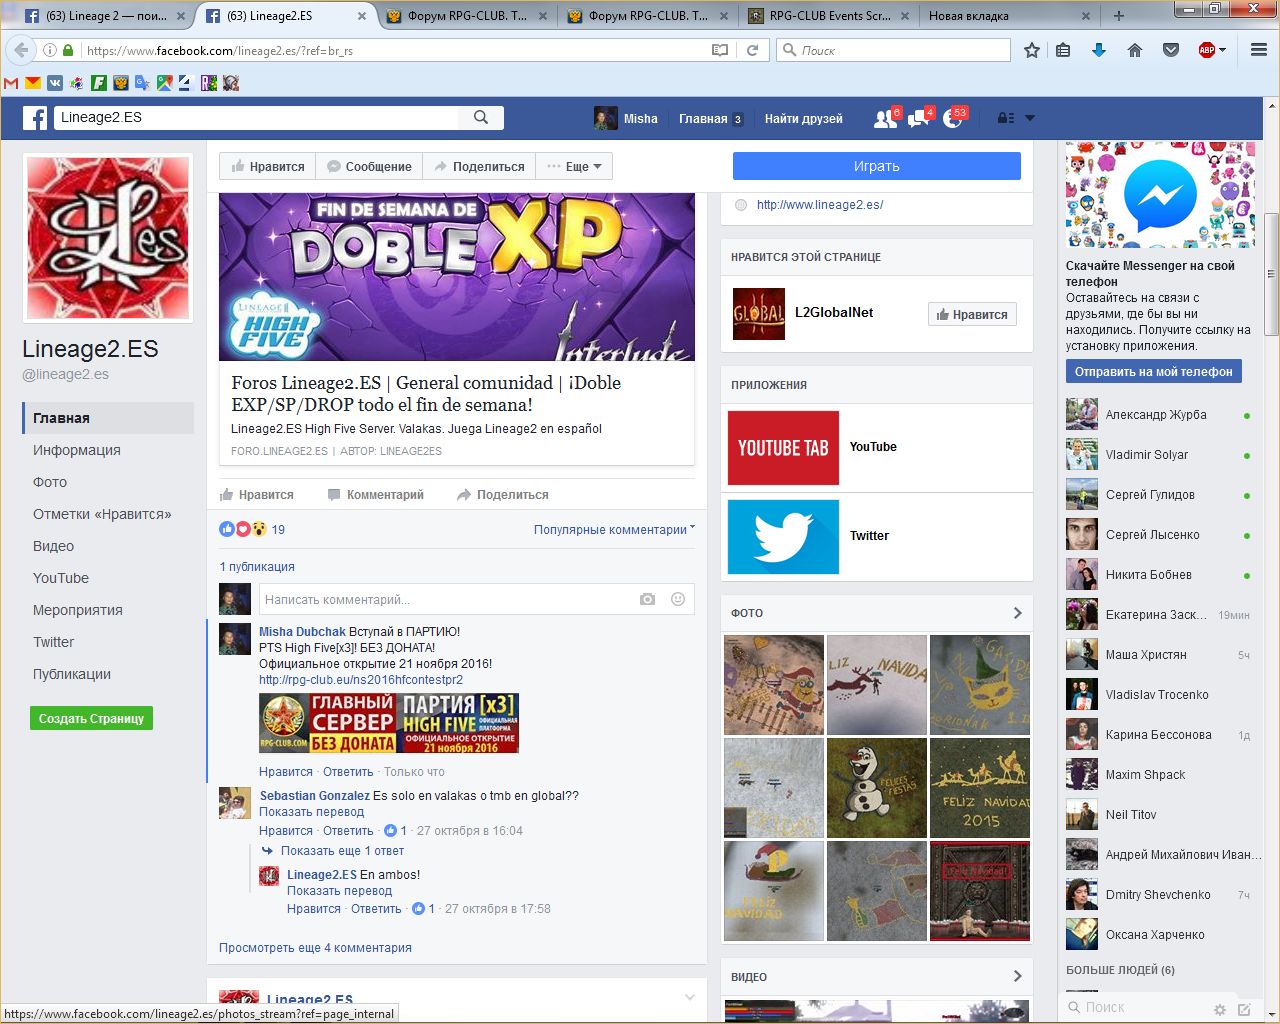Toggle Нравится on the page header
This screenshot has width=1280, height=1024.
267,167
